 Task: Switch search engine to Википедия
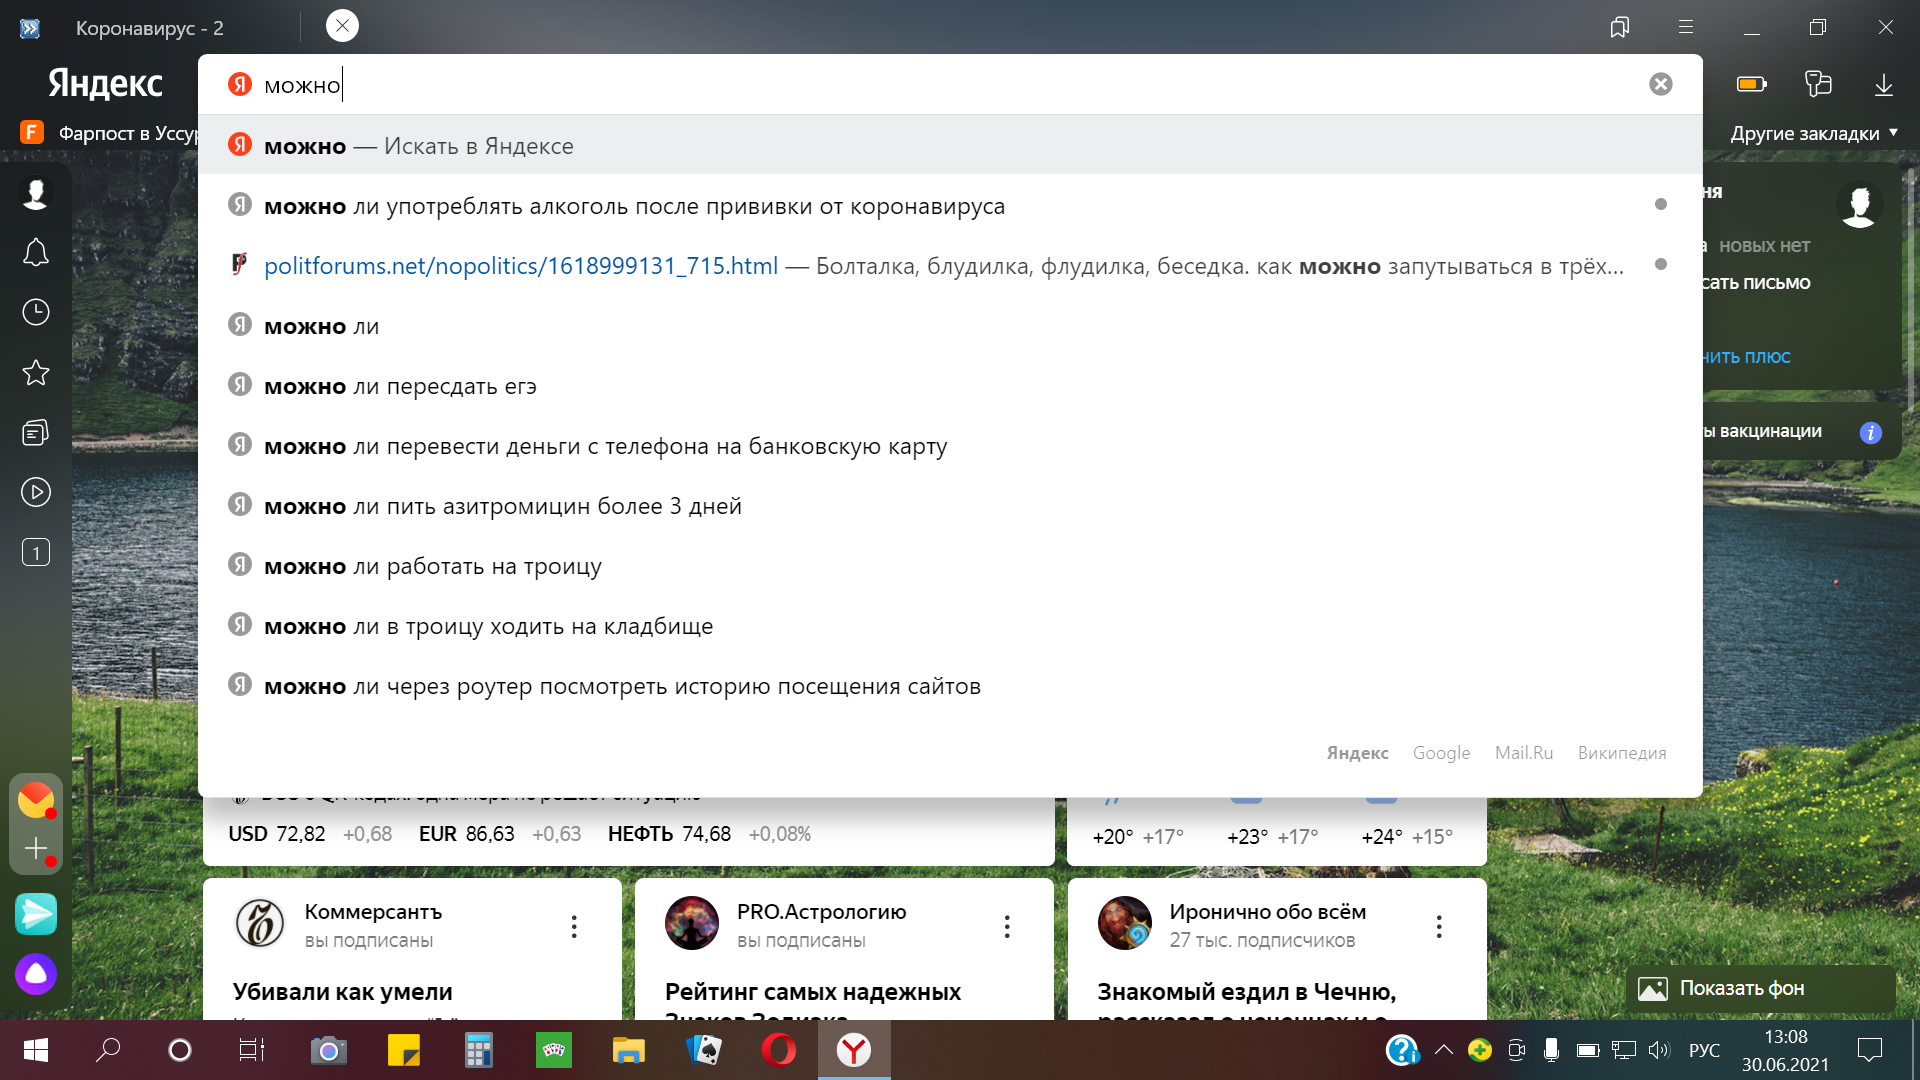1622,753
